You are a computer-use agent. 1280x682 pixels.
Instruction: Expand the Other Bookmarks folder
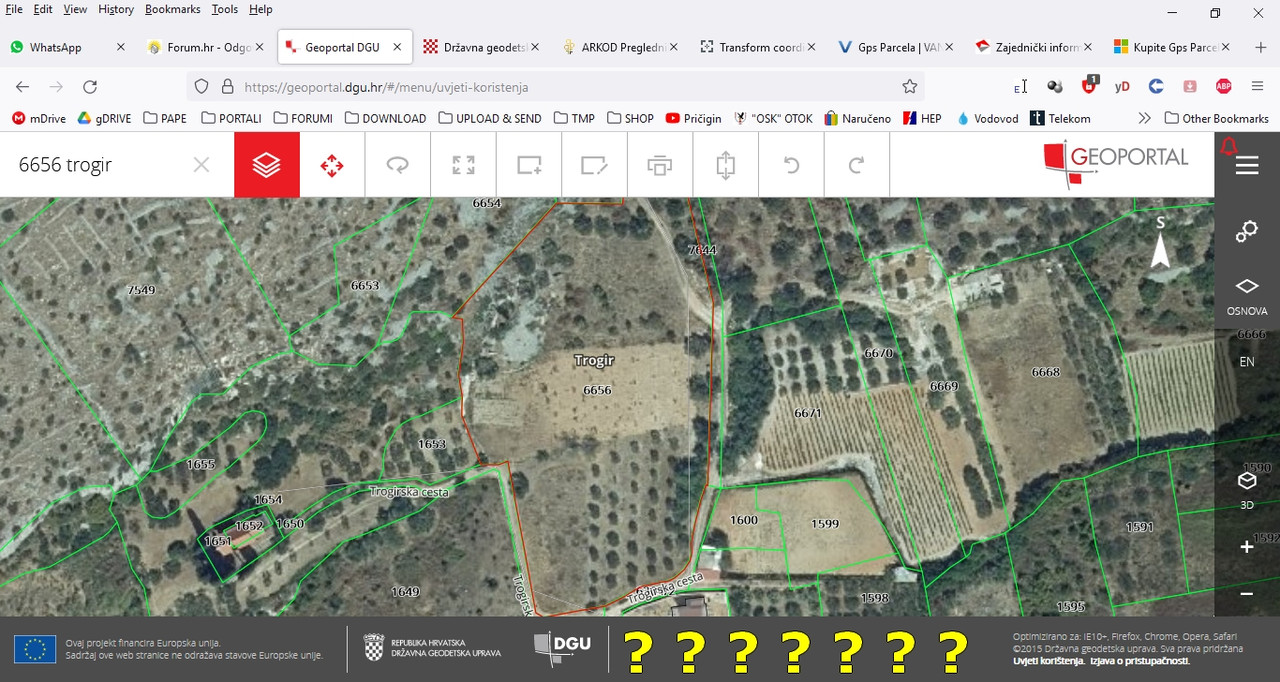pos(1217,118)
